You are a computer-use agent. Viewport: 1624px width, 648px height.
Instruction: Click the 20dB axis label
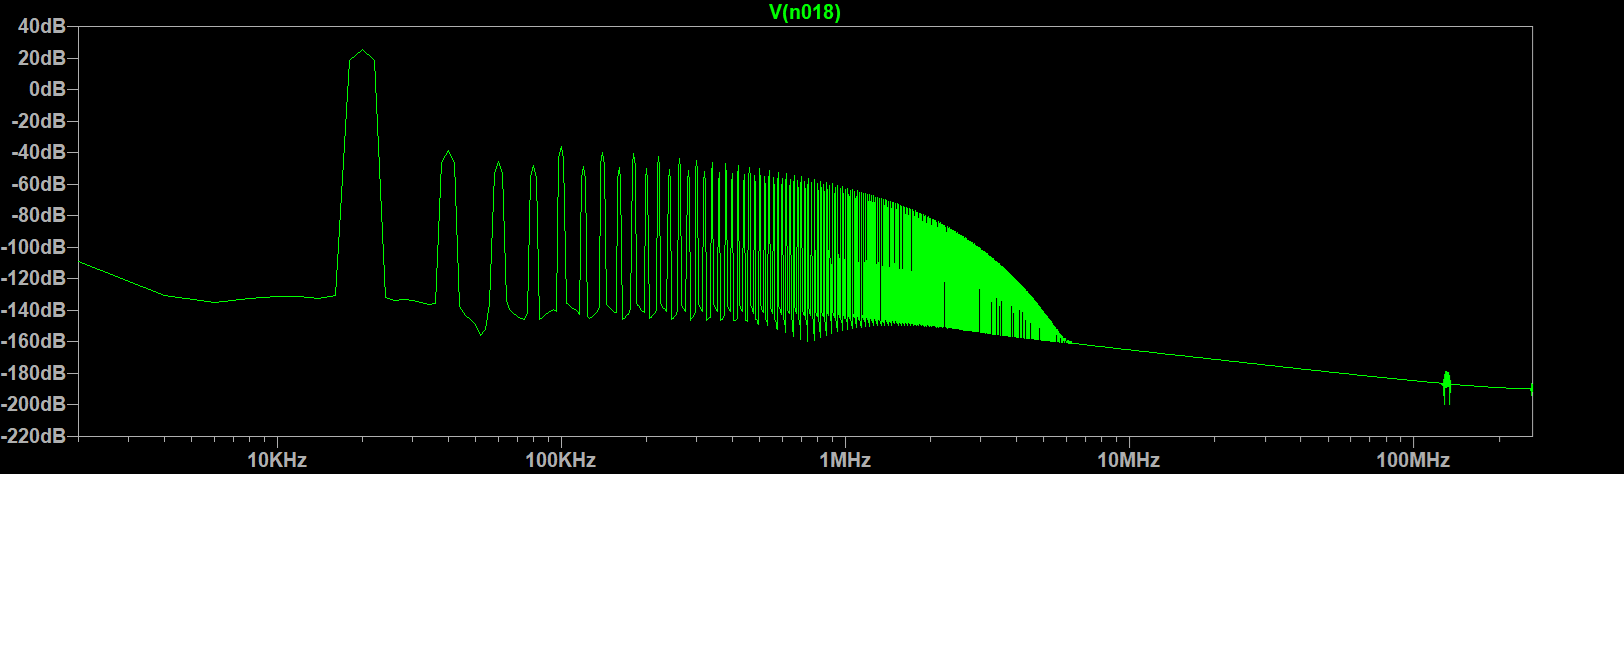[x=42, y=58]
